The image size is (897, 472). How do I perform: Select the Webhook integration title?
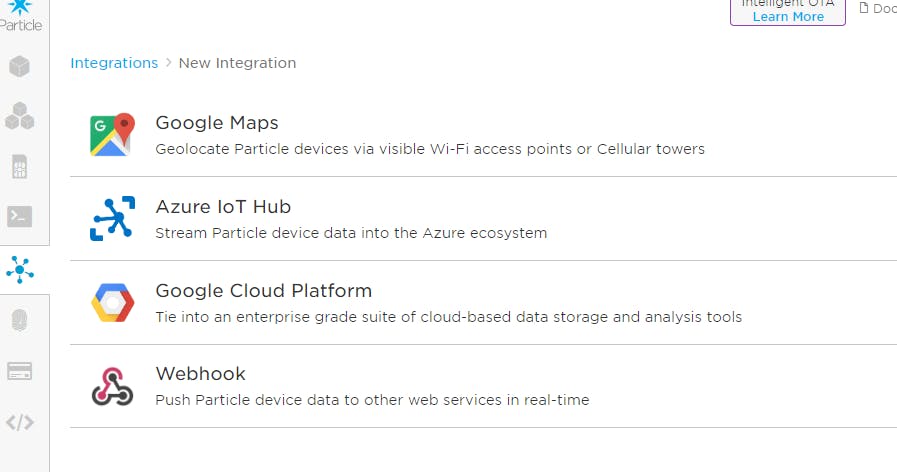click(x=200, y=374)
